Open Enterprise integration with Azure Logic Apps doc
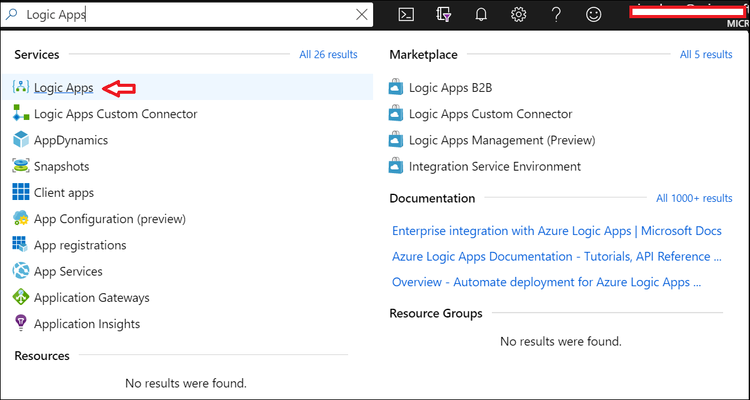 coord(556,231)
